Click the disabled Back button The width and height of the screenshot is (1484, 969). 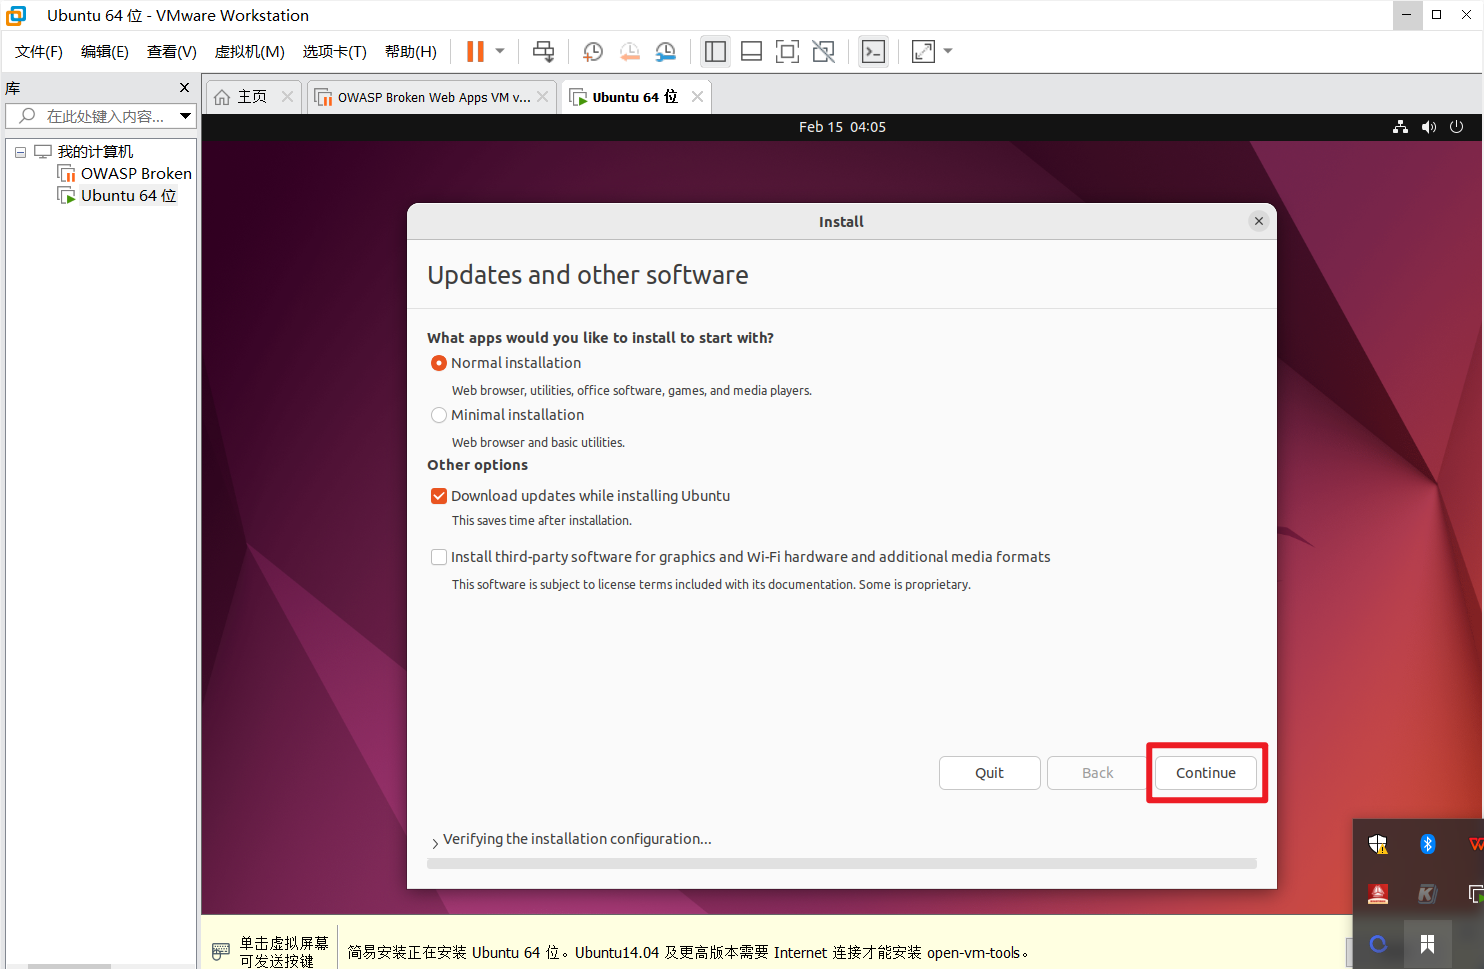click(x=1098, y=773)
